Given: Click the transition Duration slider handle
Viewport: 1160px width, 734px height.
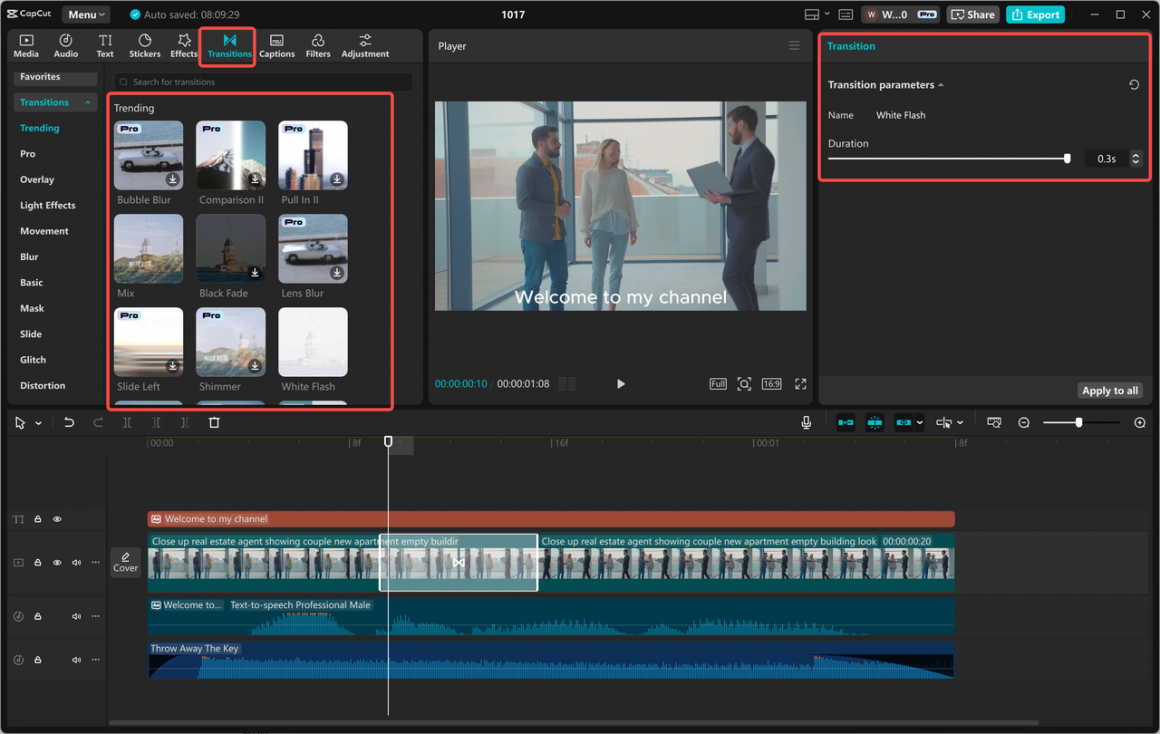Looking at the screenshot, I should pyautogui.click(x=1067, y=159).
